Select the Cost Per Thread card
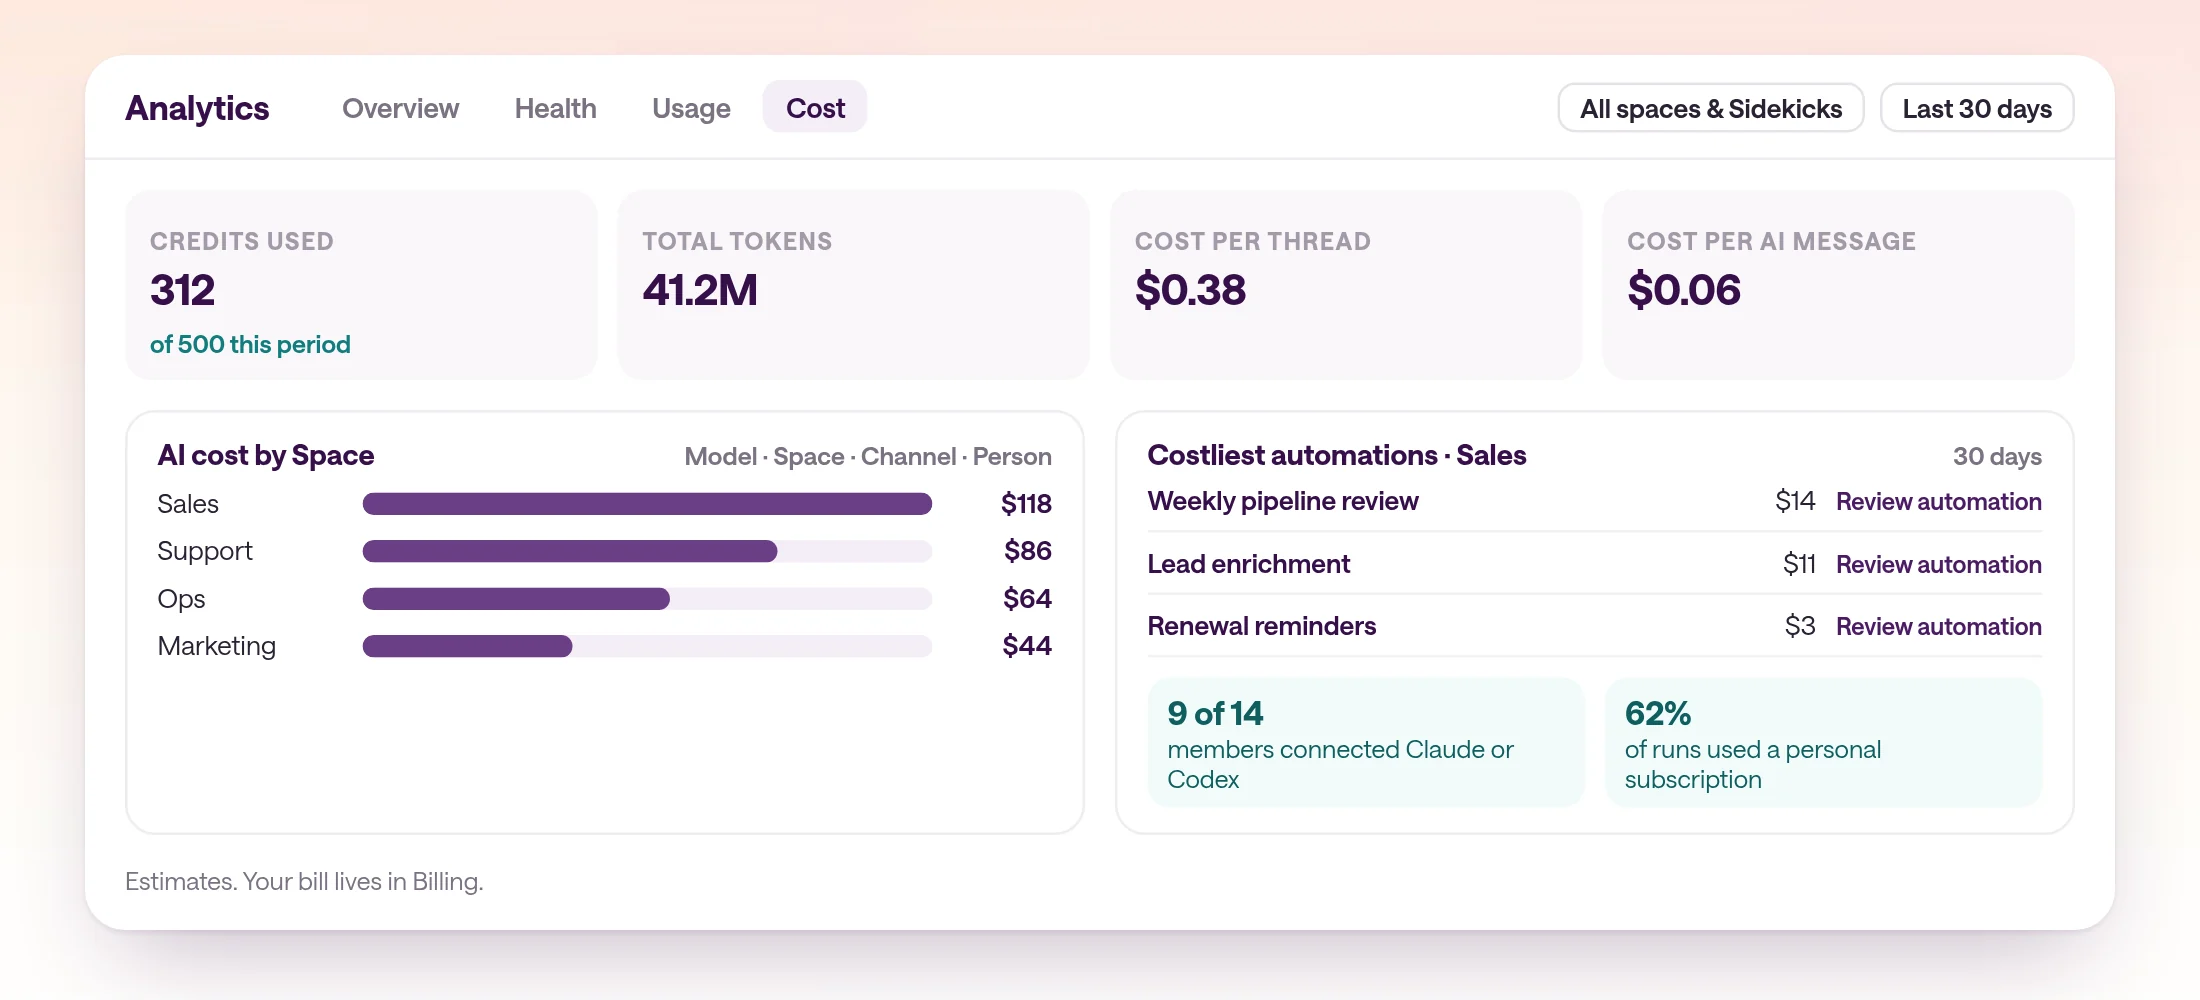2200x1000 pixels. tap(1346, 285)
